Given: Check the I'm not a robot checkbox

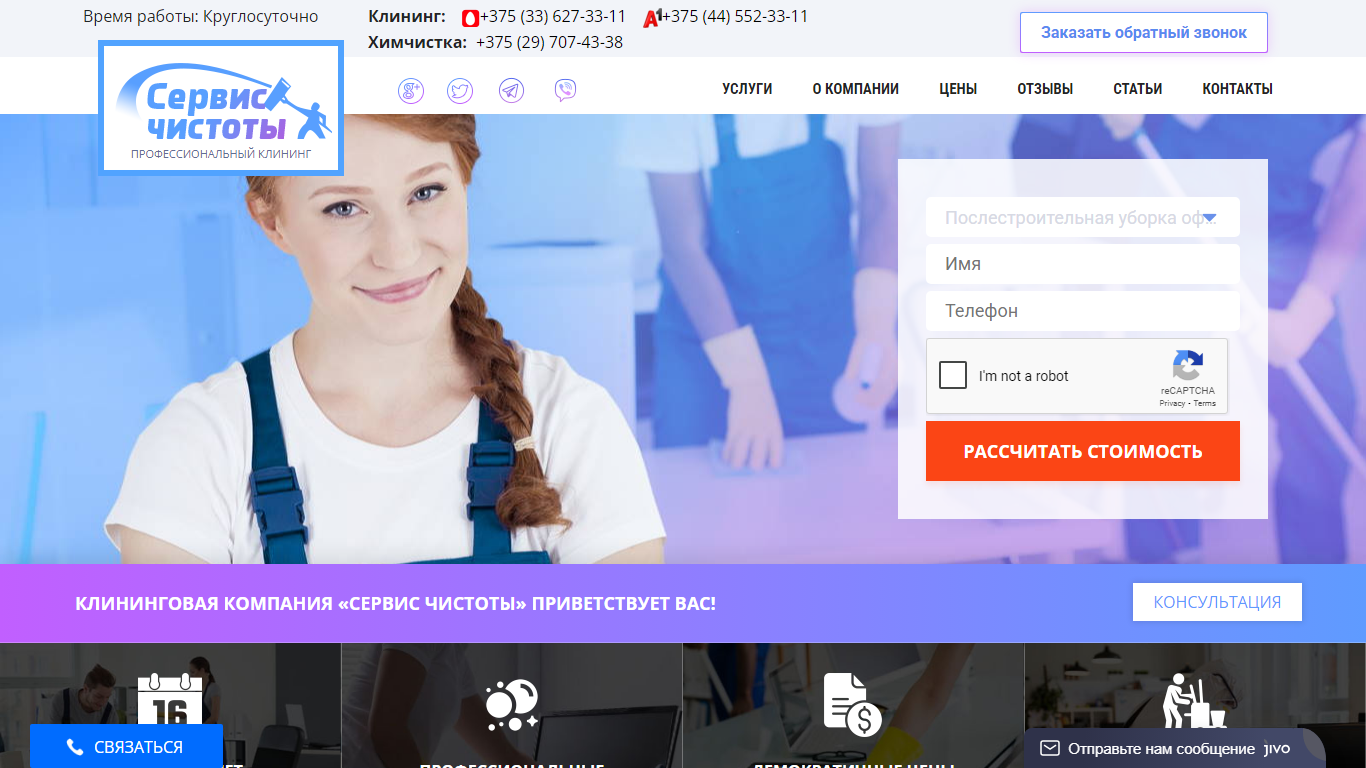Looking at the screenshot, I should coord(953,376).
